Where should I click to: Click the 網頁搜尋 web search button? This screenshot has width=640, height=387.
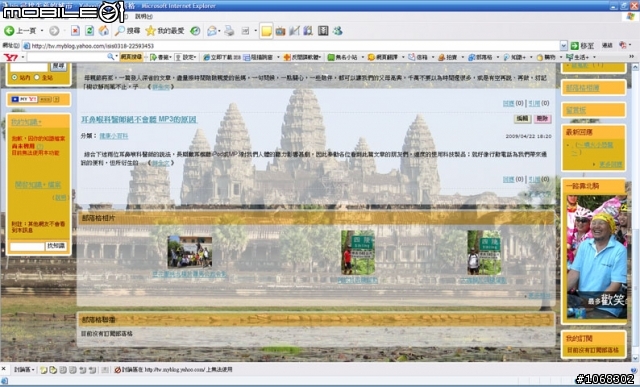(131, 57)
